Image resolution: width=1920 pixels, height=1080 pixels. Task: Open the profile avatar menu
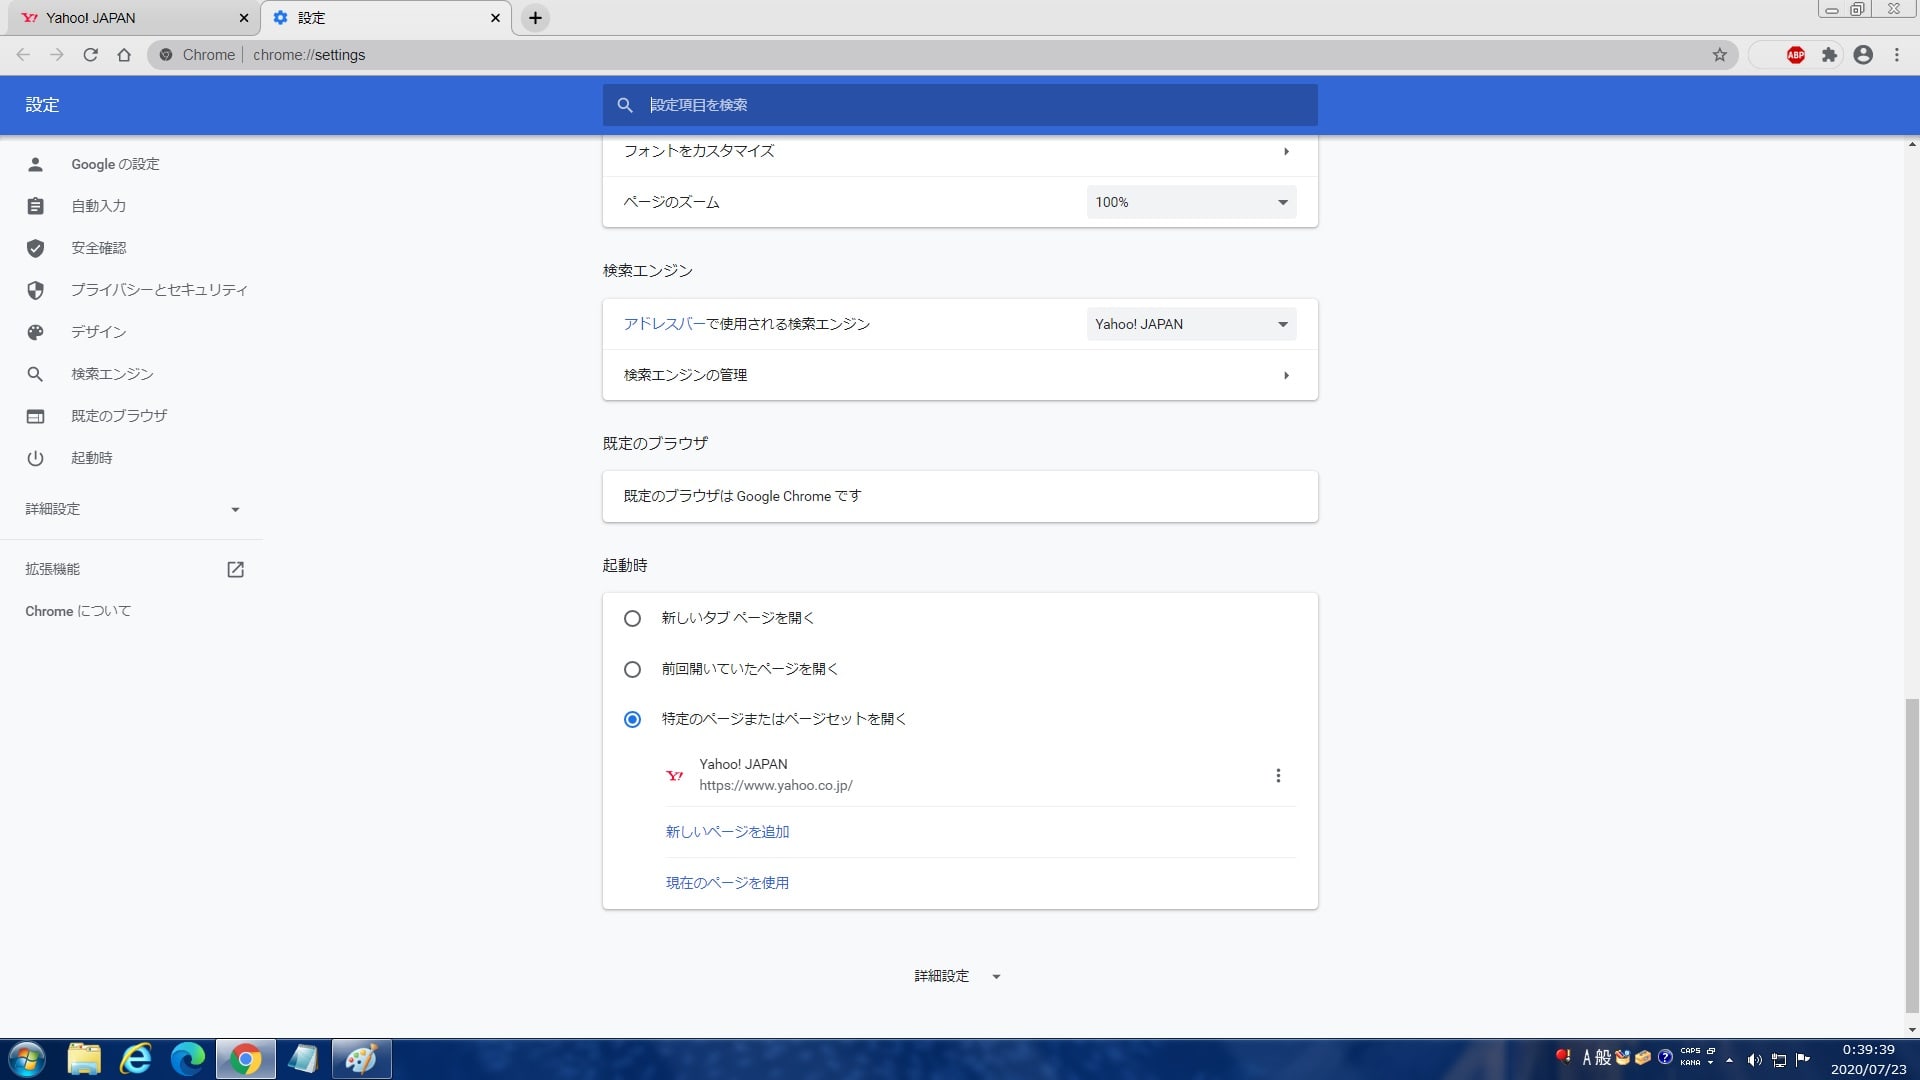tap(1862, 55)
